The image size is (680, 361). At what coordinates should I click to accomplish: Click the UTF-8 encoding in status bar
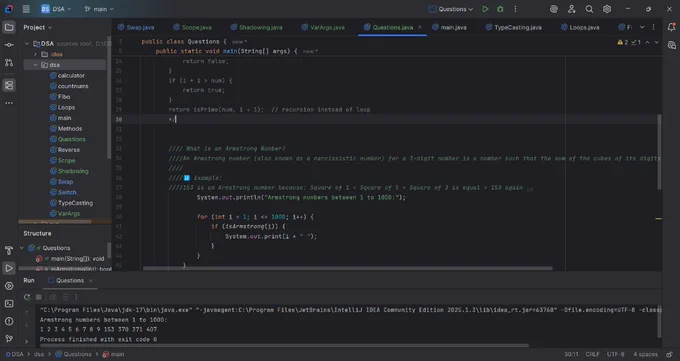pos(615,354)
